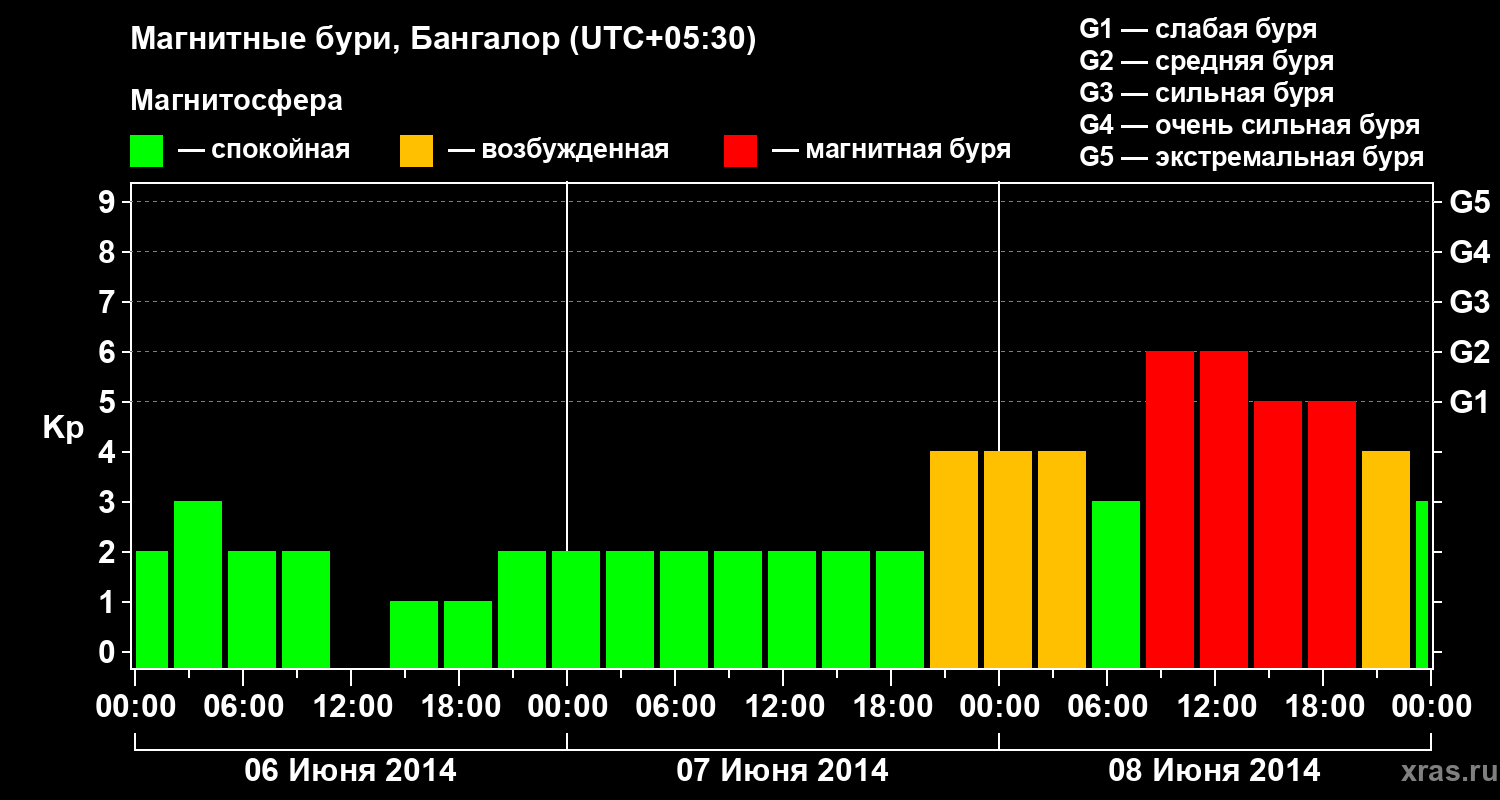Click the '12:00' time label for 06 Июня
The width and height of the screenshot is (1500, 800).
click(x=351, y=706)
